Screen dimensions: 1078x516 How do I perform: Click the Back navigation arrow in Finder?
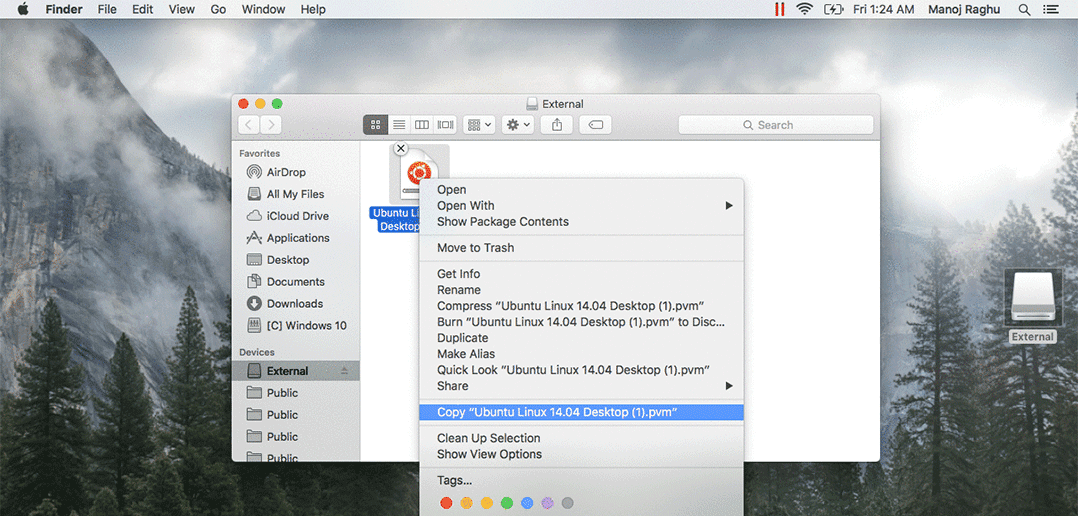click(x=249, y=124)
